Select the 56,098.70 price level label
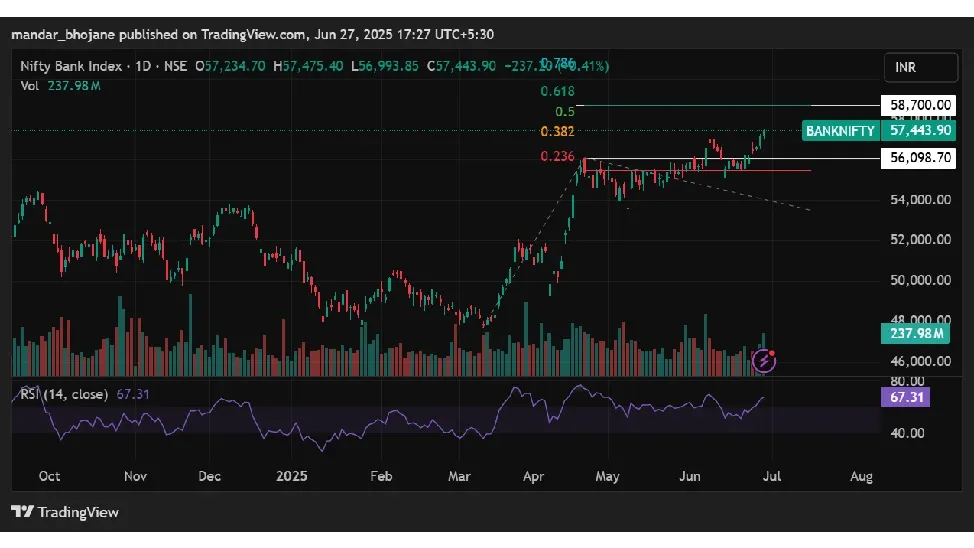Image resolution: width=974 pixels, height=548 pixels. click(919, 158)
